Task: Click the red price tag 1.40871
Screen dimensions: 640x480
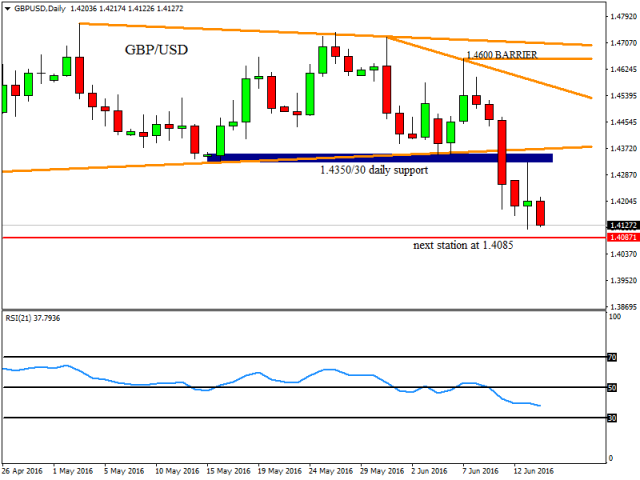Action: click(623, 237)
